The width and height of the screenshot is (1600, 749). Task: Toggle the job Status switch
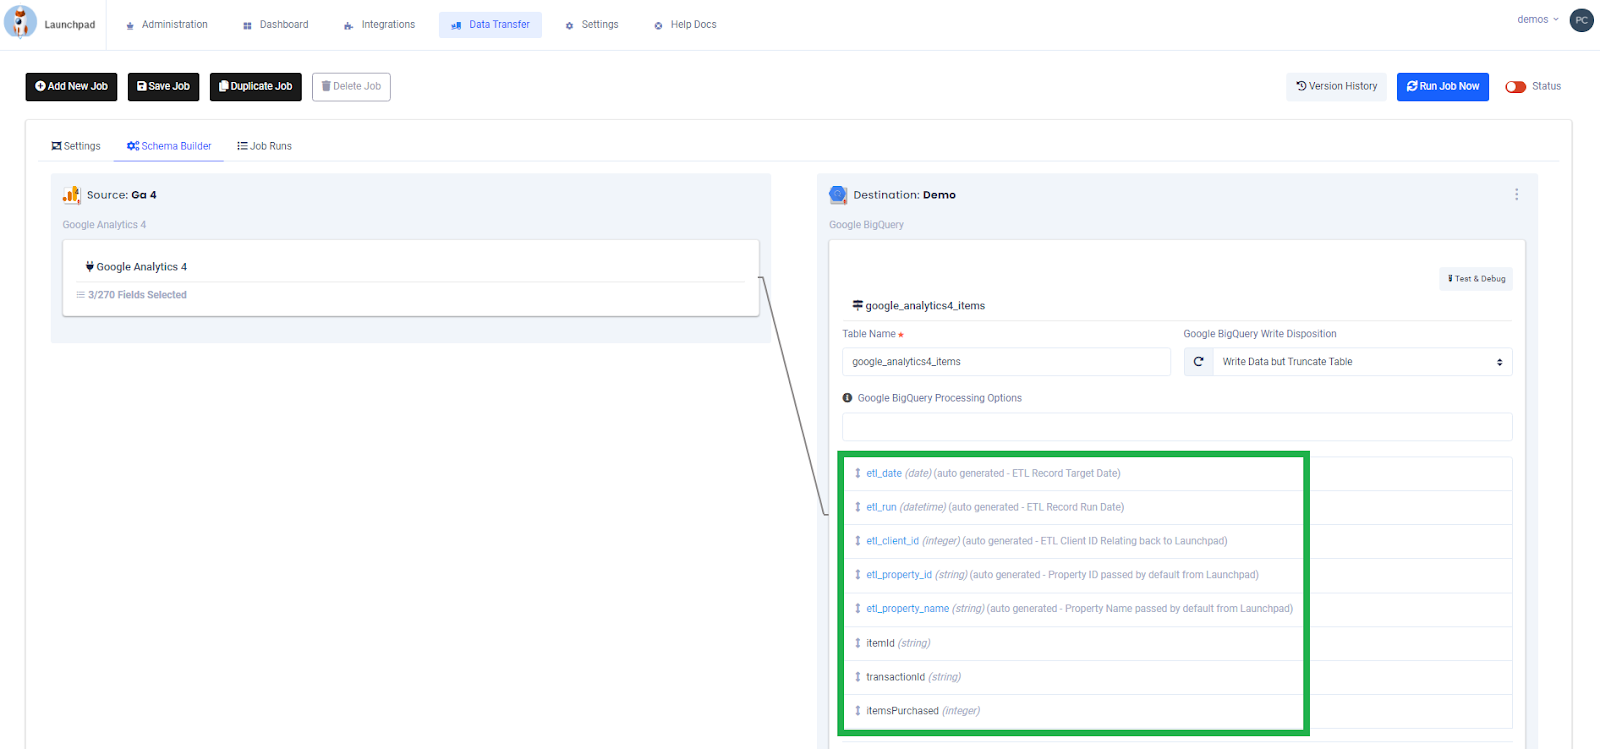coord(1516,87)
